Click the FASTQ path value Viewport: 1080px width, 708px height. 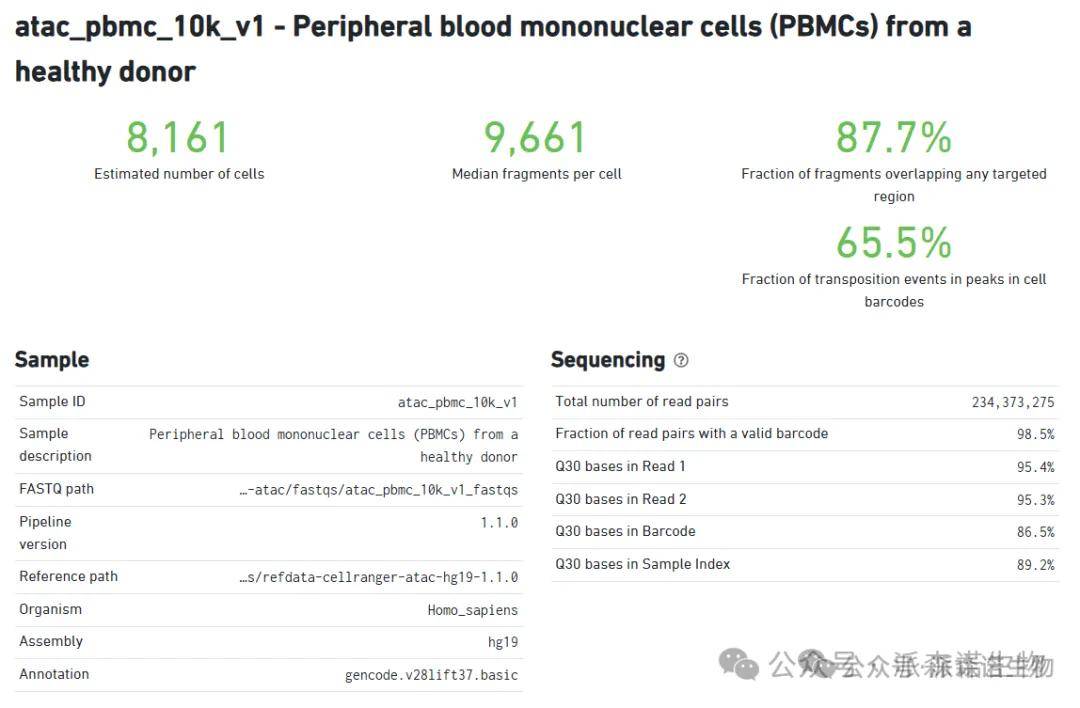coord(378,490)
